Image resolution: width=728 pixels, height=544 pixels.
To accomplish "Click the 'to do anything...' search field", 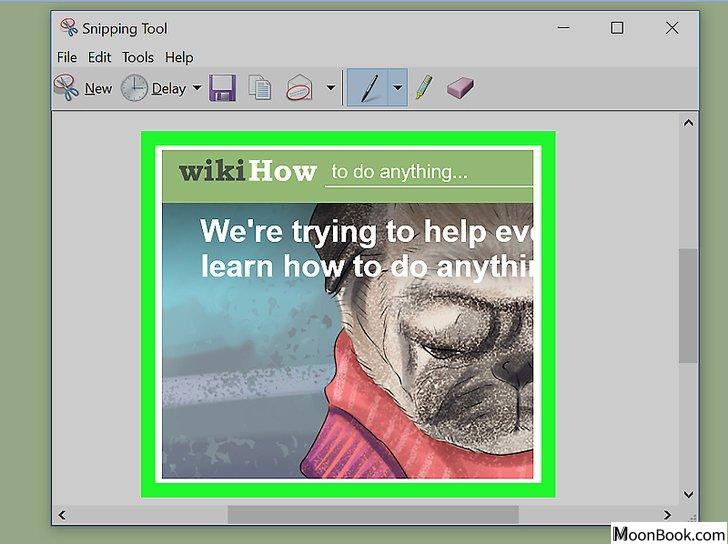I will tap(429, 174).
